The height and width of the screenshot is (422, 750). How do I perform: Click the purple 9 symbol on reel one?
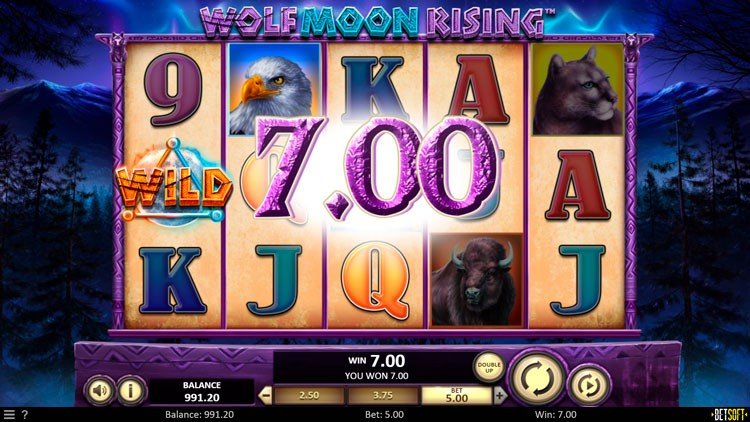[x=174, y=92]
